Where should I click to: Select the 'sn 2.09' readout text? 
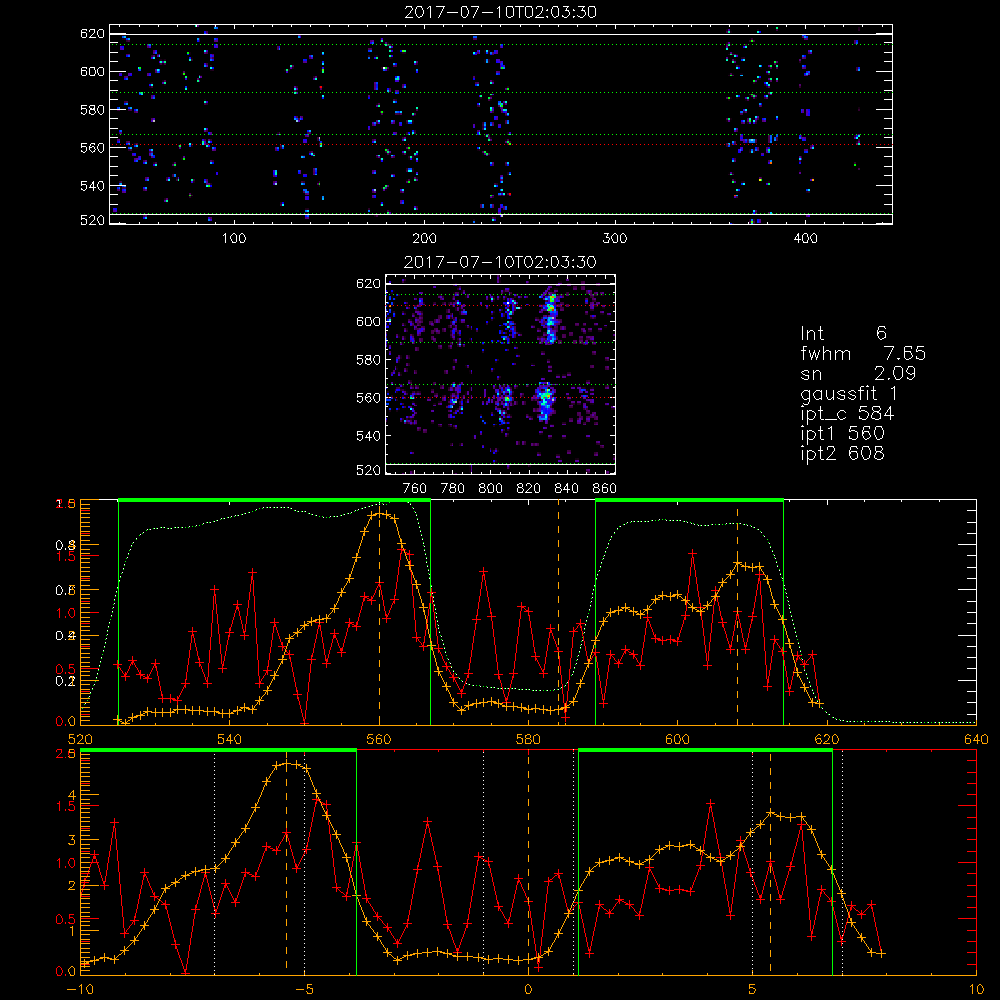858,373
